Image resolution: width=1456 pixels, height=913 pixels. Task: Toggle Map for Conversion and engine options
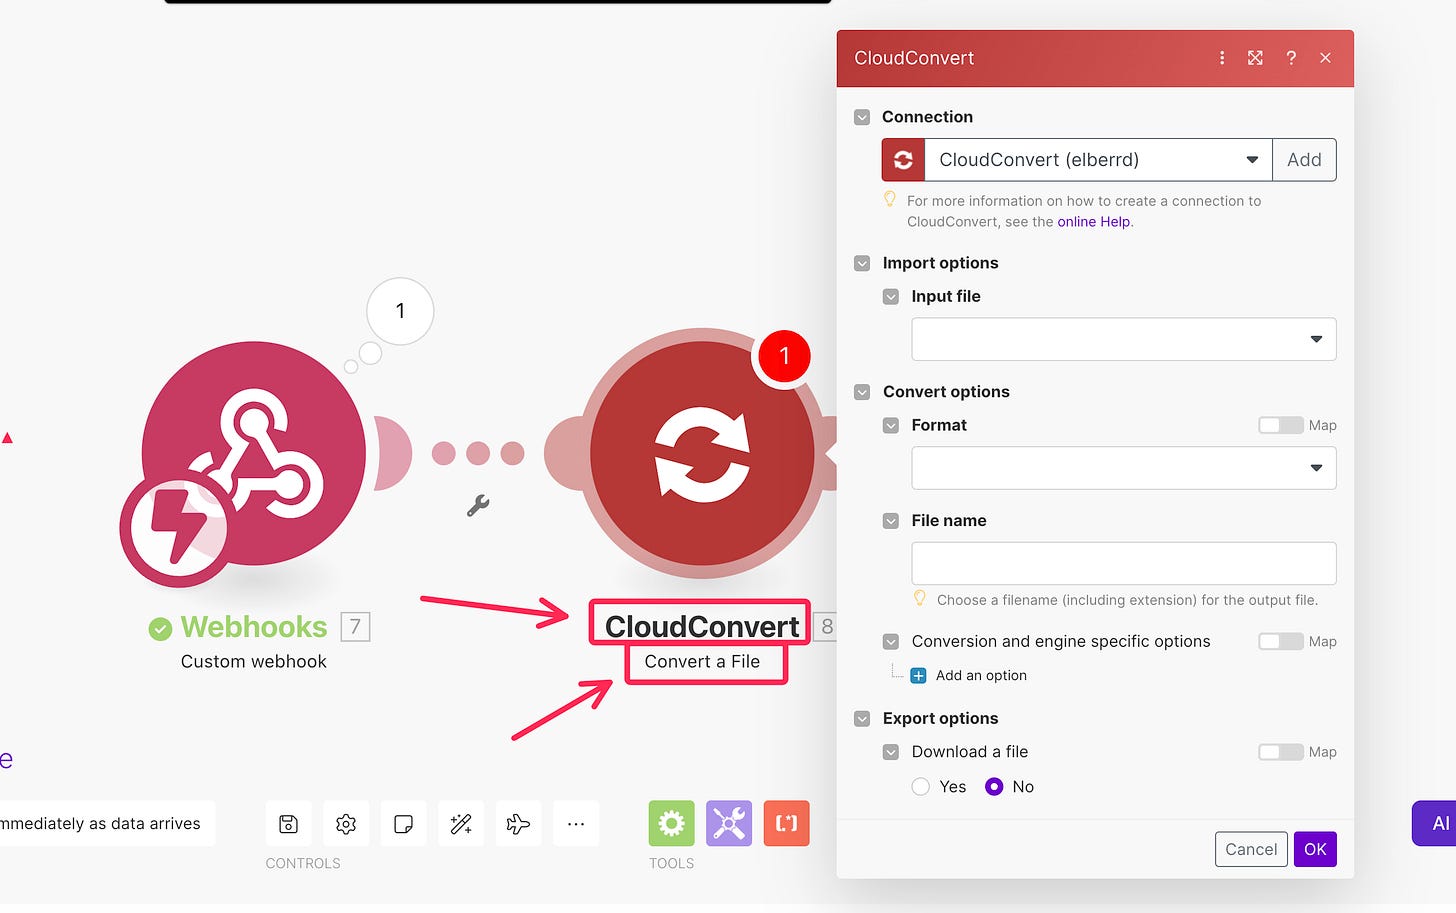click(1280, 641)
